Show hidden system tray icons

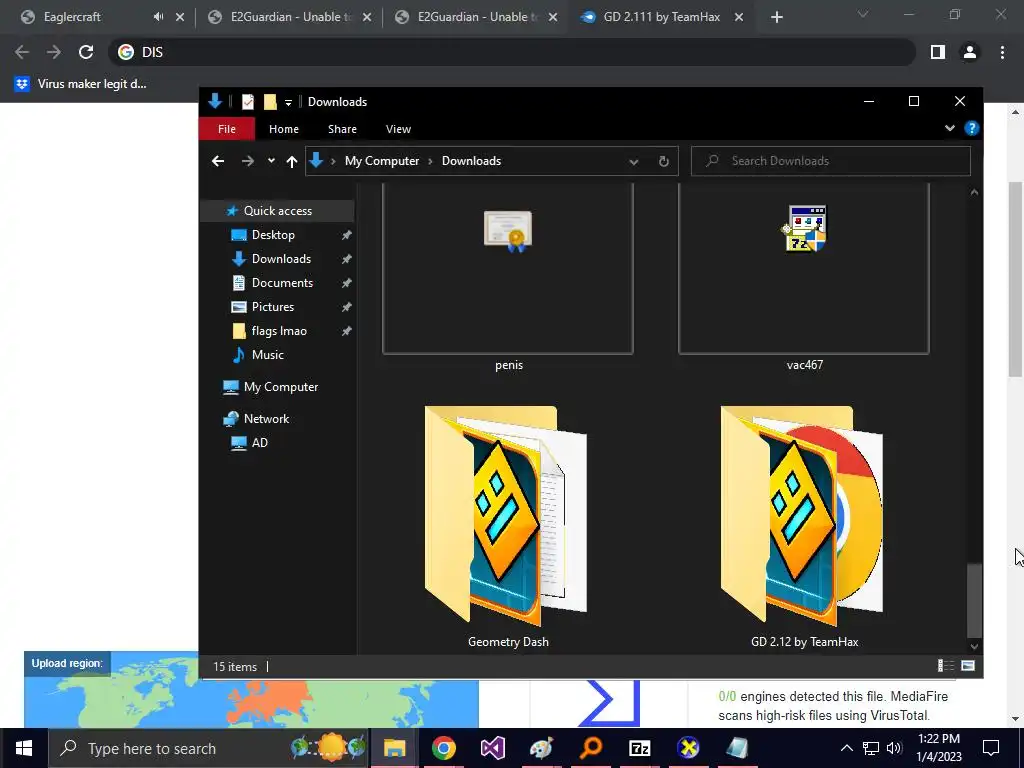846,748
